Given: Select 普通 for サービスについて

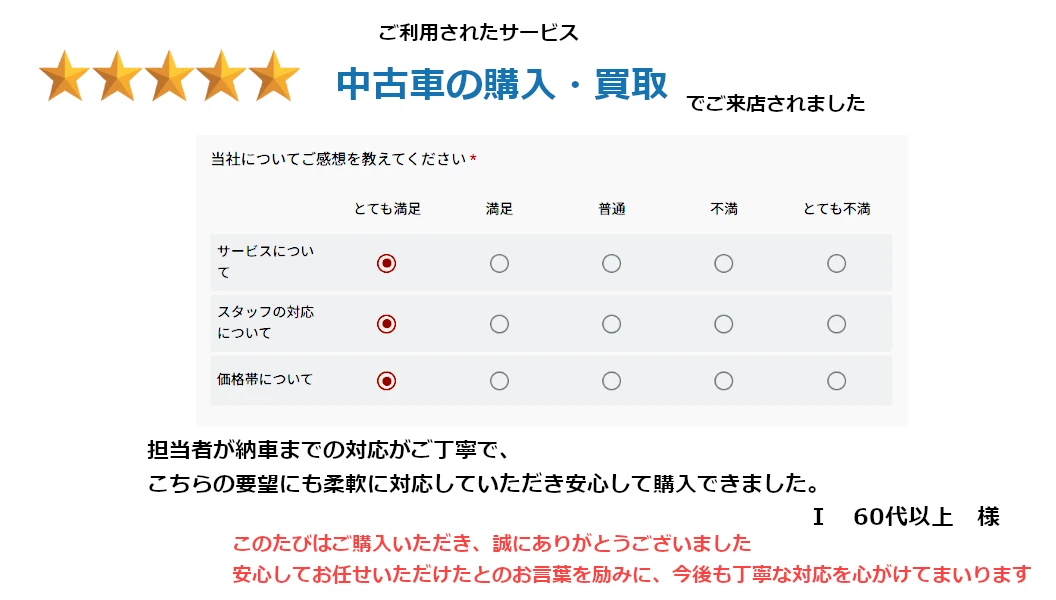Looking at the screenshot, I should pos(611,263).
